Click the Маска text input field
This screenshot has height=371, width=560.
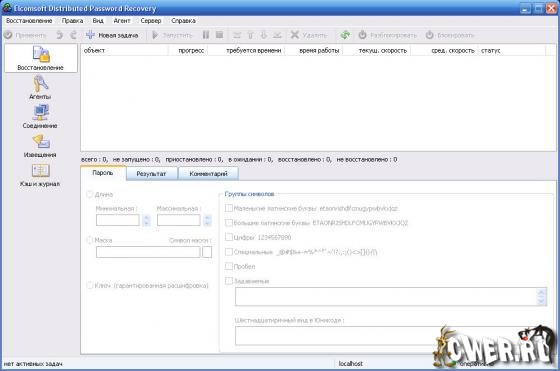[x=148, y=252]
